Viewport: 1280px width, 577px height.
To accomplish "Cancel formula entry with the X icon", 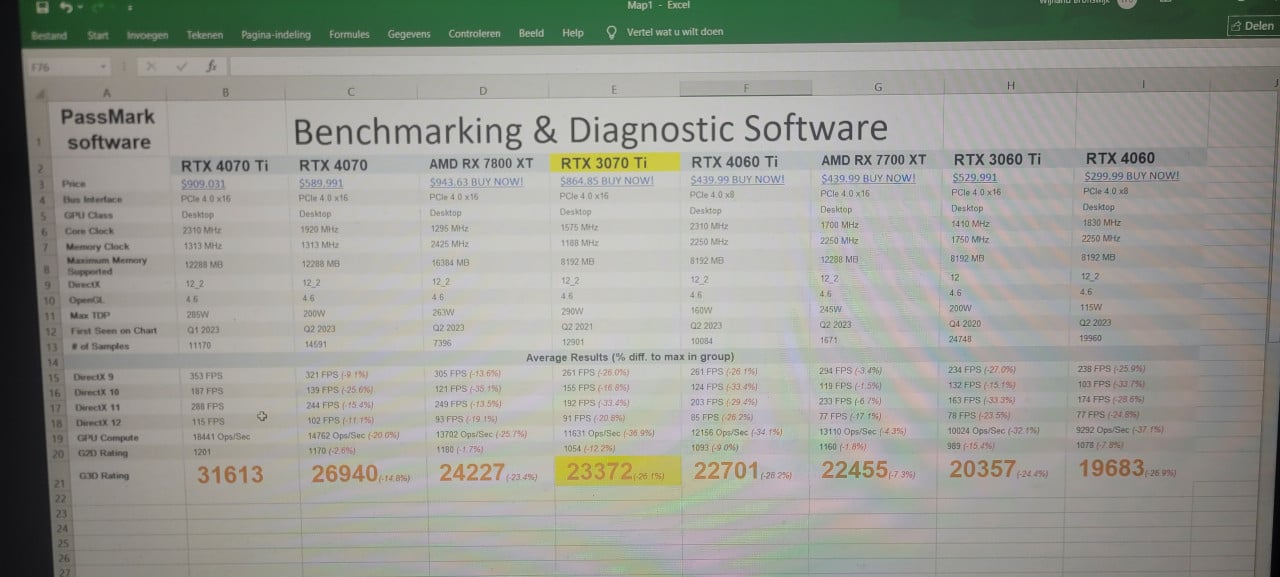I will point(151,66).
